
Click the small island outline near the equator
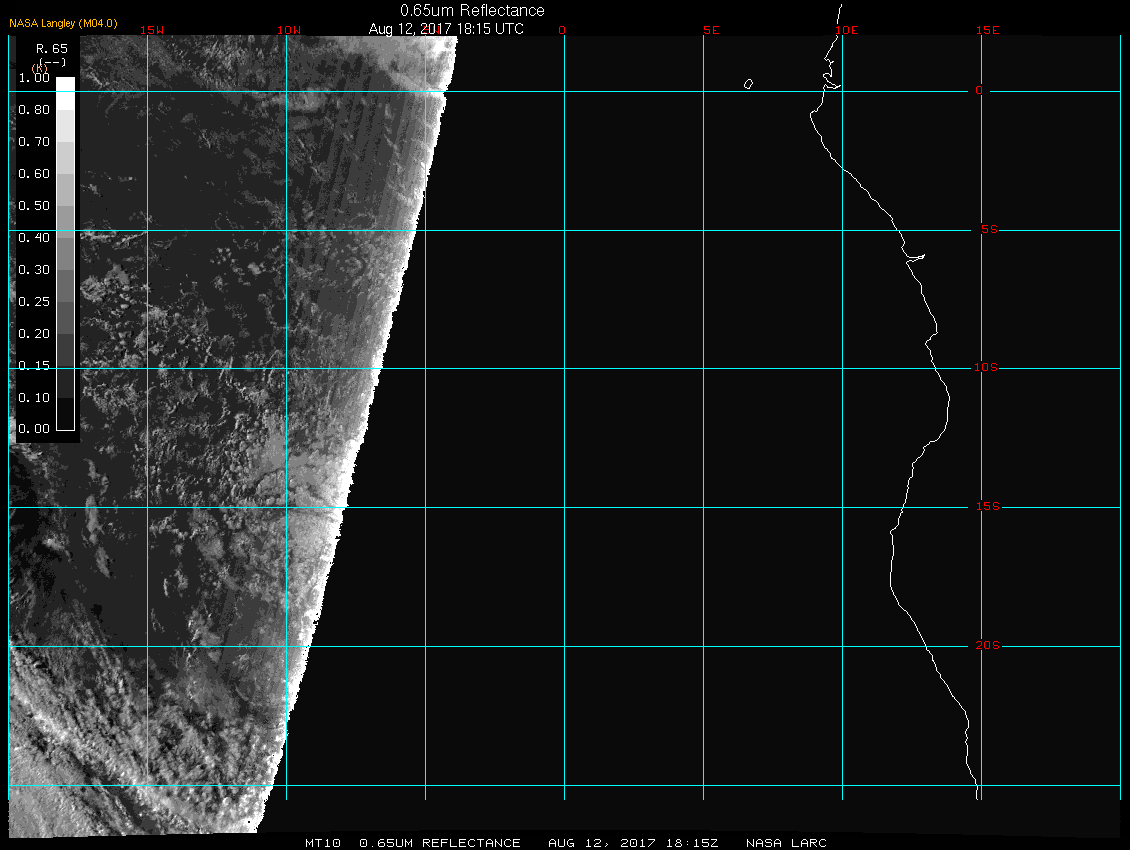point(748,84)
